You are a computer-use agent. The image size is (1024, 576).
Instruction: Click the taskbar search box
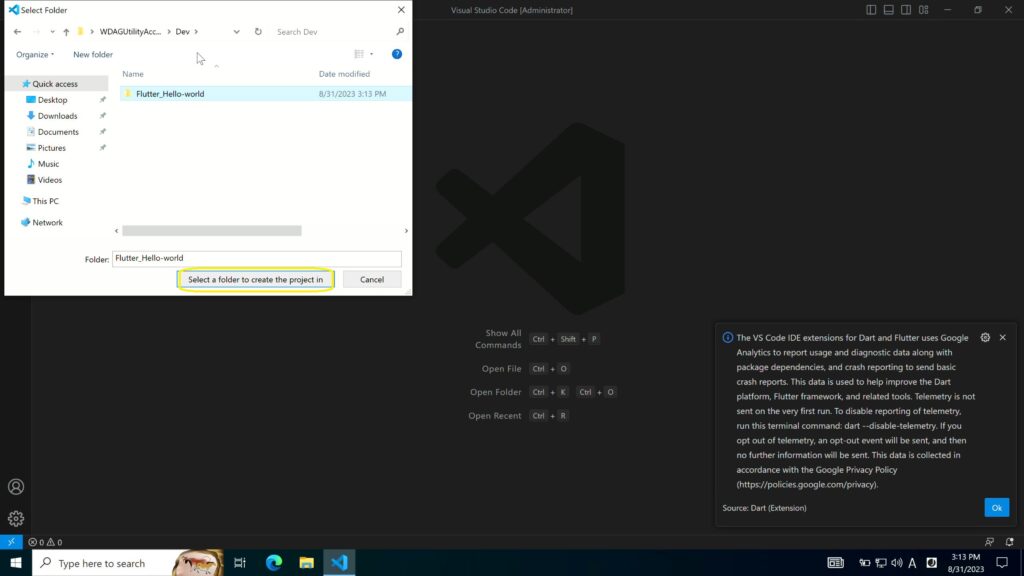point(127,562)
